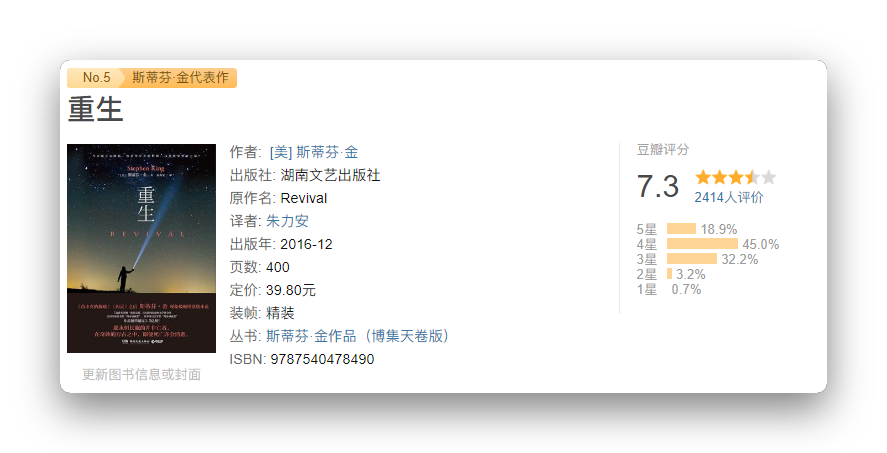Click the 18.9% percentage
This screenshot has width=887, height=453.
click(719, 229)
